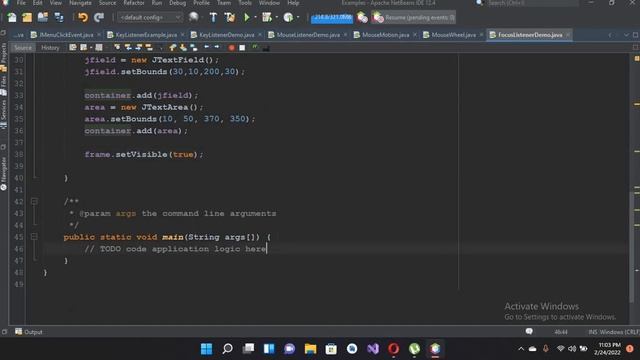The height and width of the screenshot is (360, 640).
Task: Open the editor tabs list chevron
Action: coord(626,35)
